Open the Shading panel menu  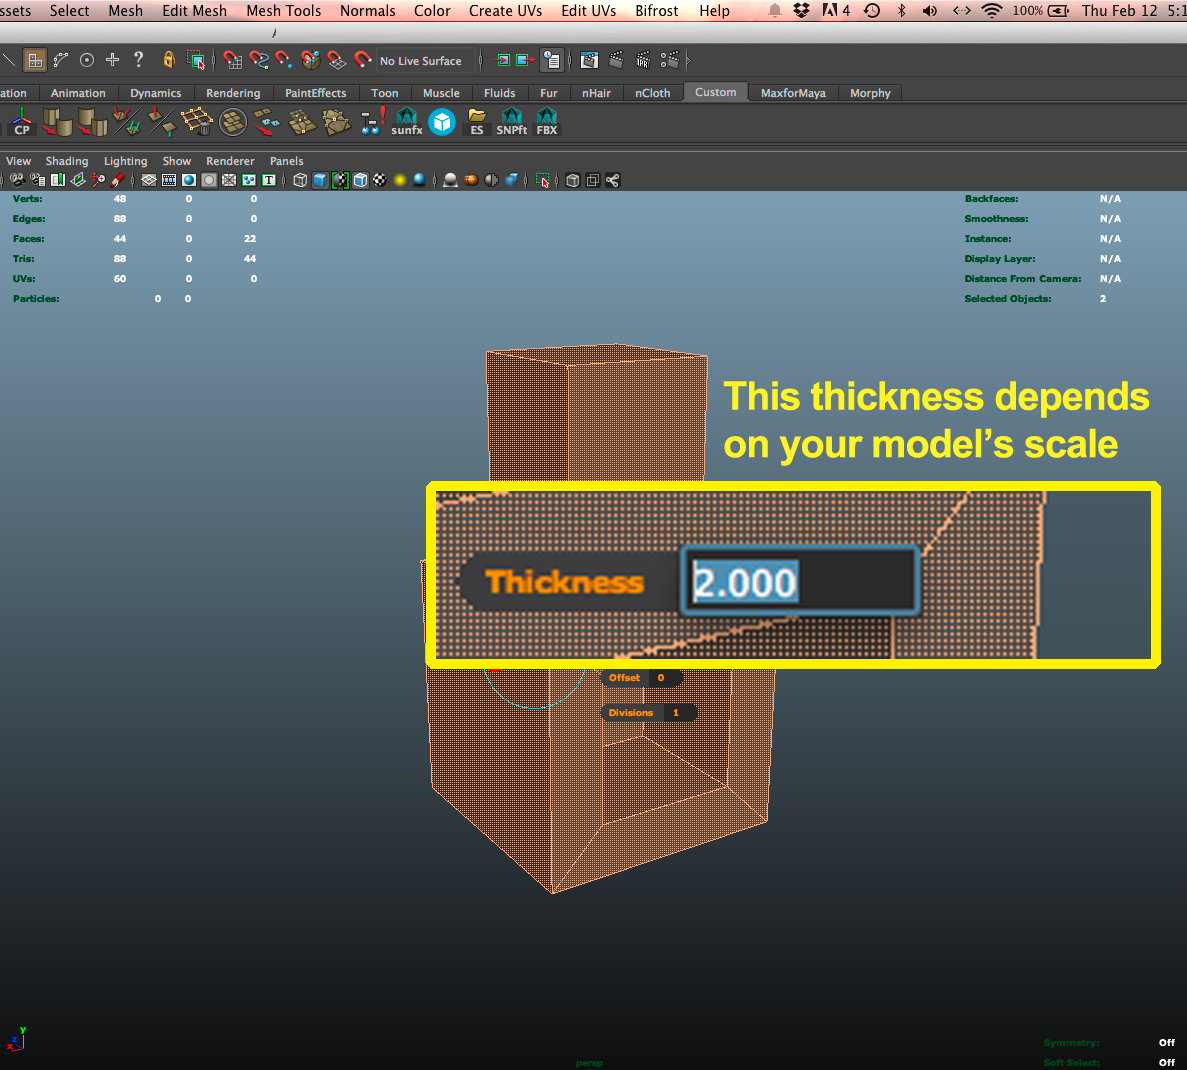tap(66, 161)
